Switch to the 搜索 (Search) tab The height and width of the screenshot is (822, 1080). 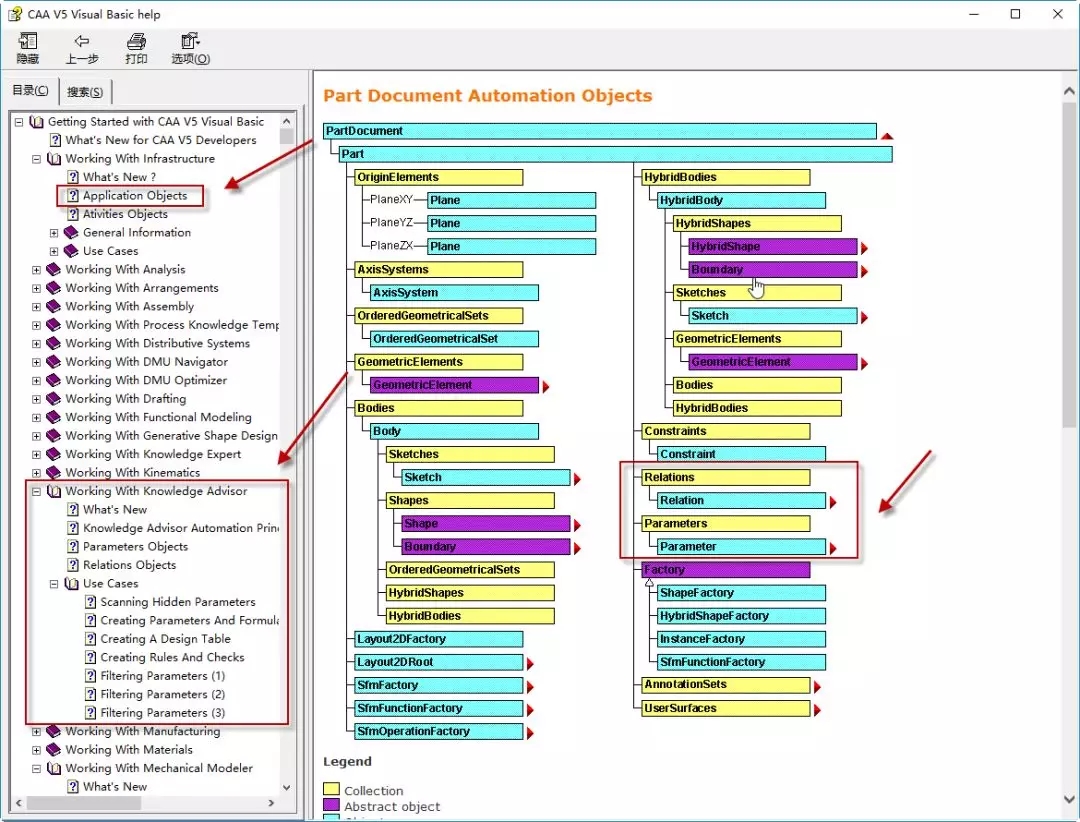(85, 92)
